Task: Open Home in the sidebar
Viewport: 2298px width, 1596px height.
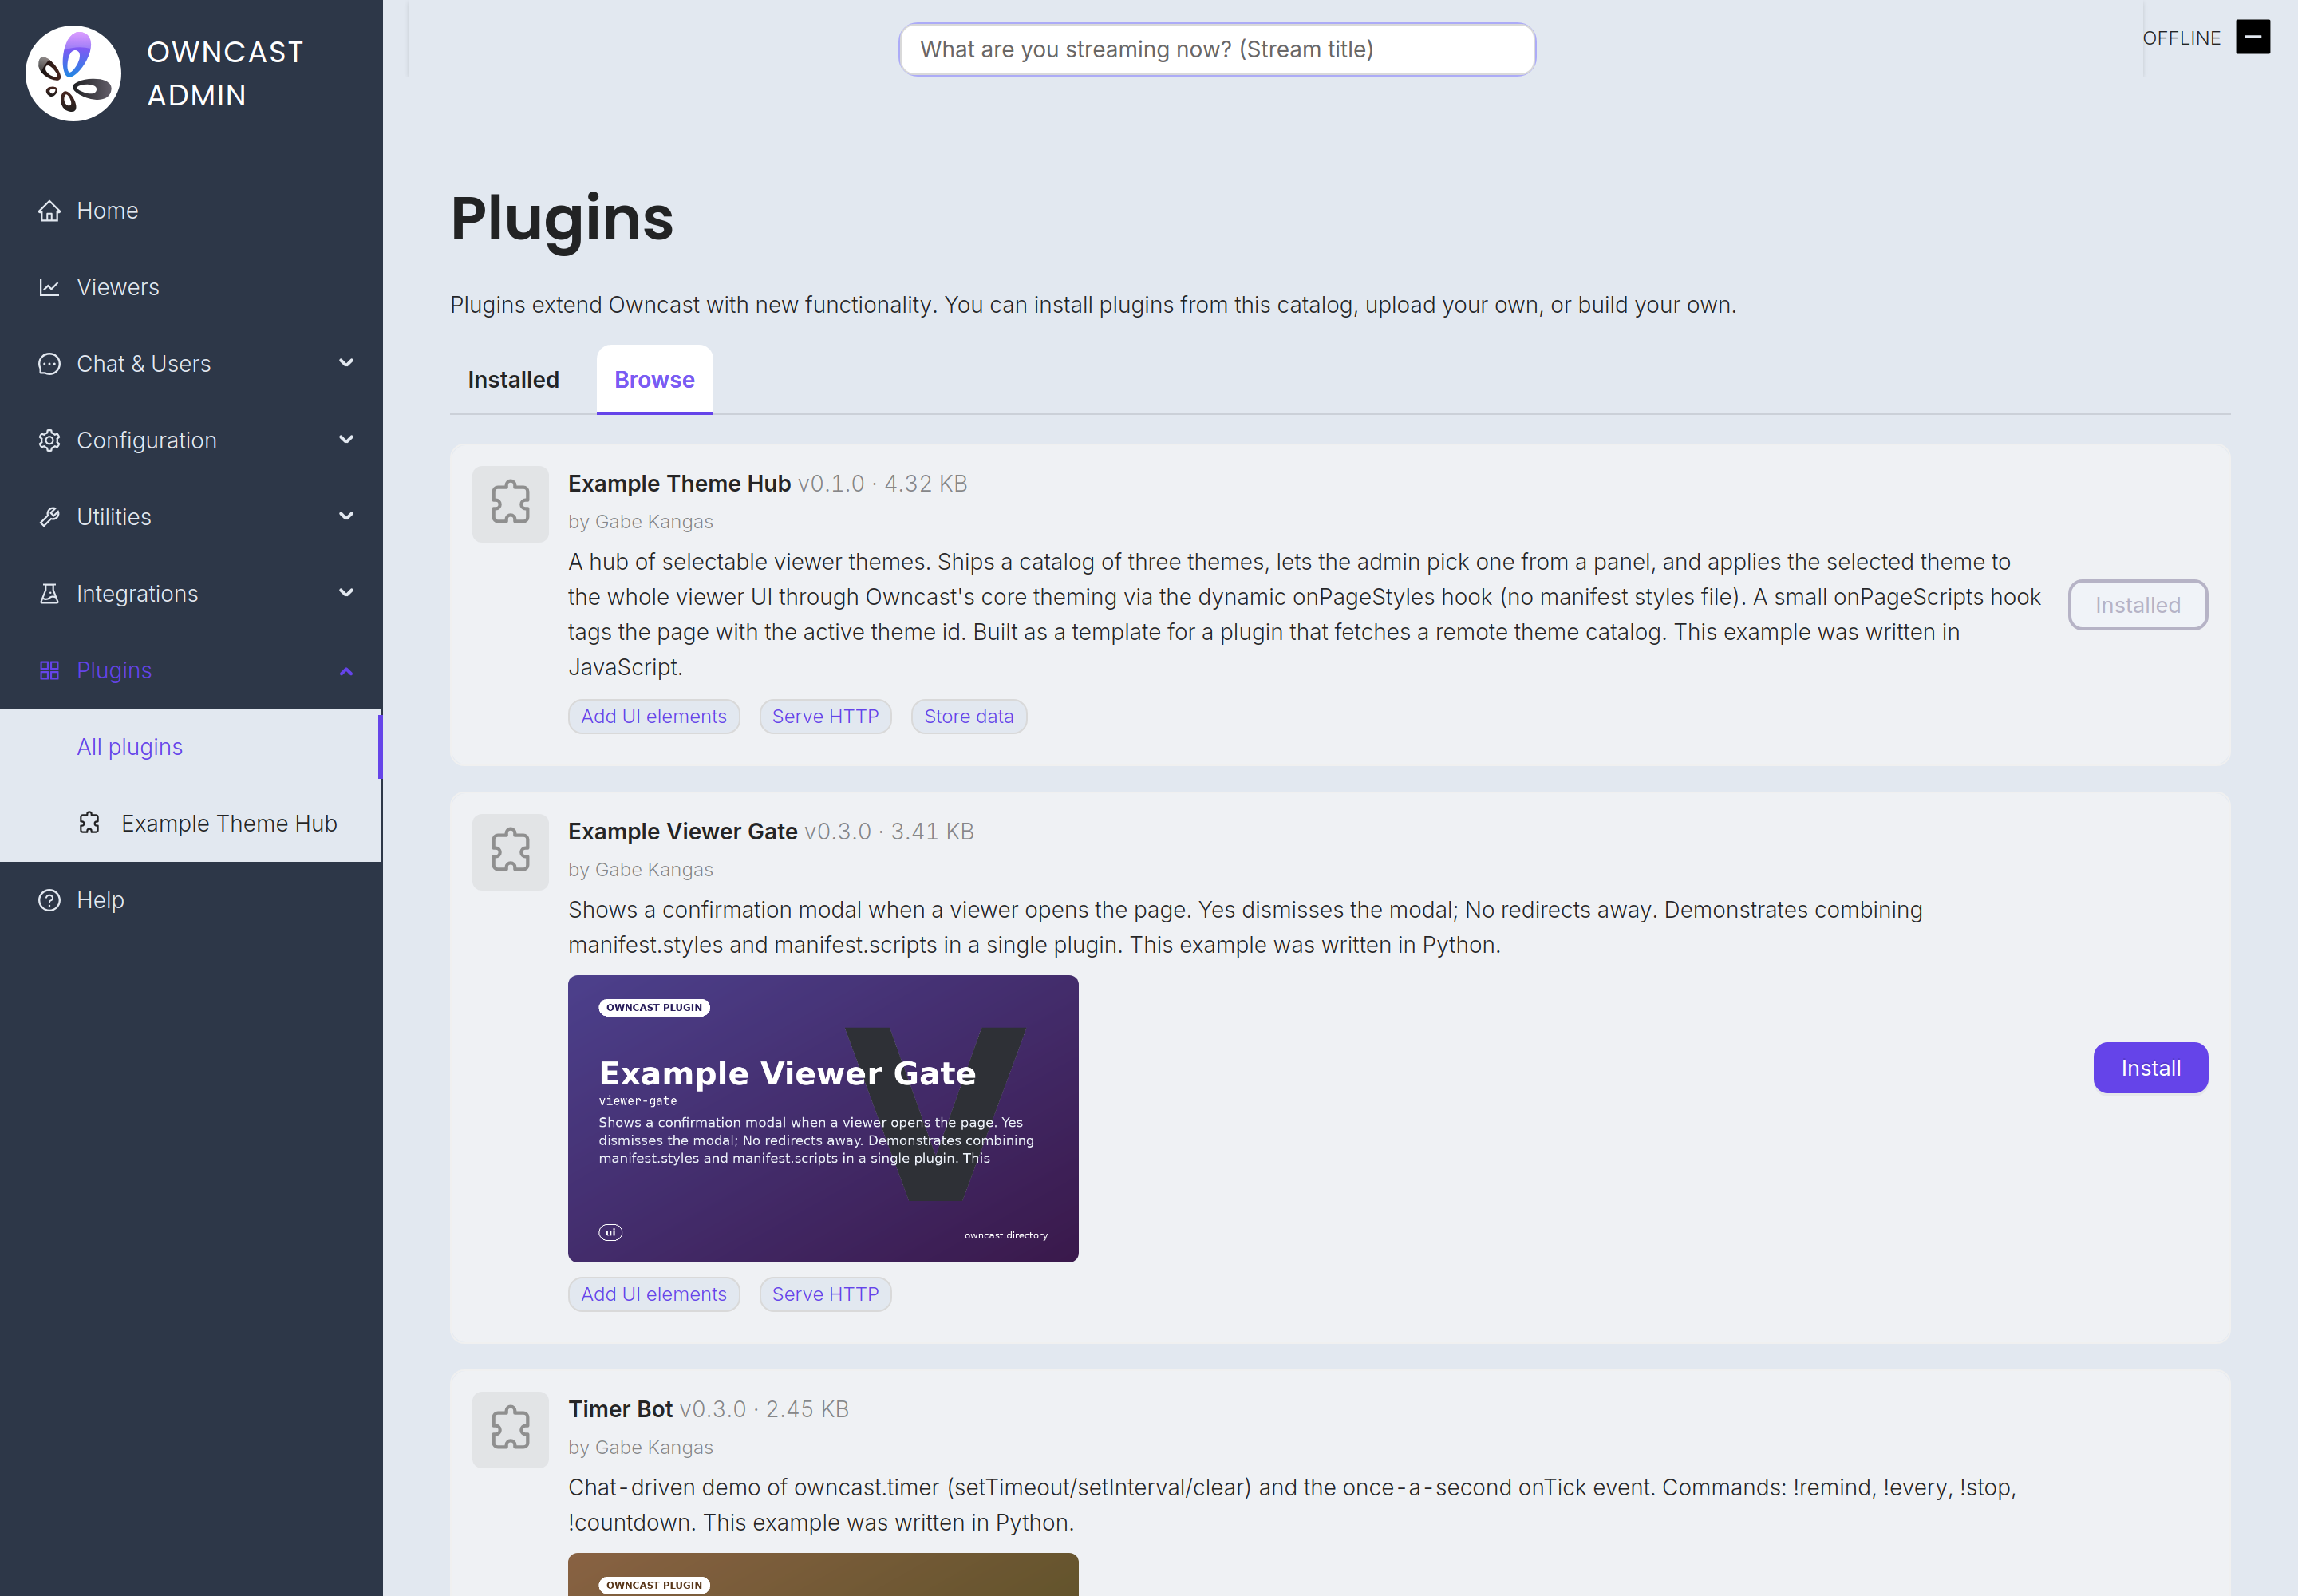Action: tap(191, 211)
